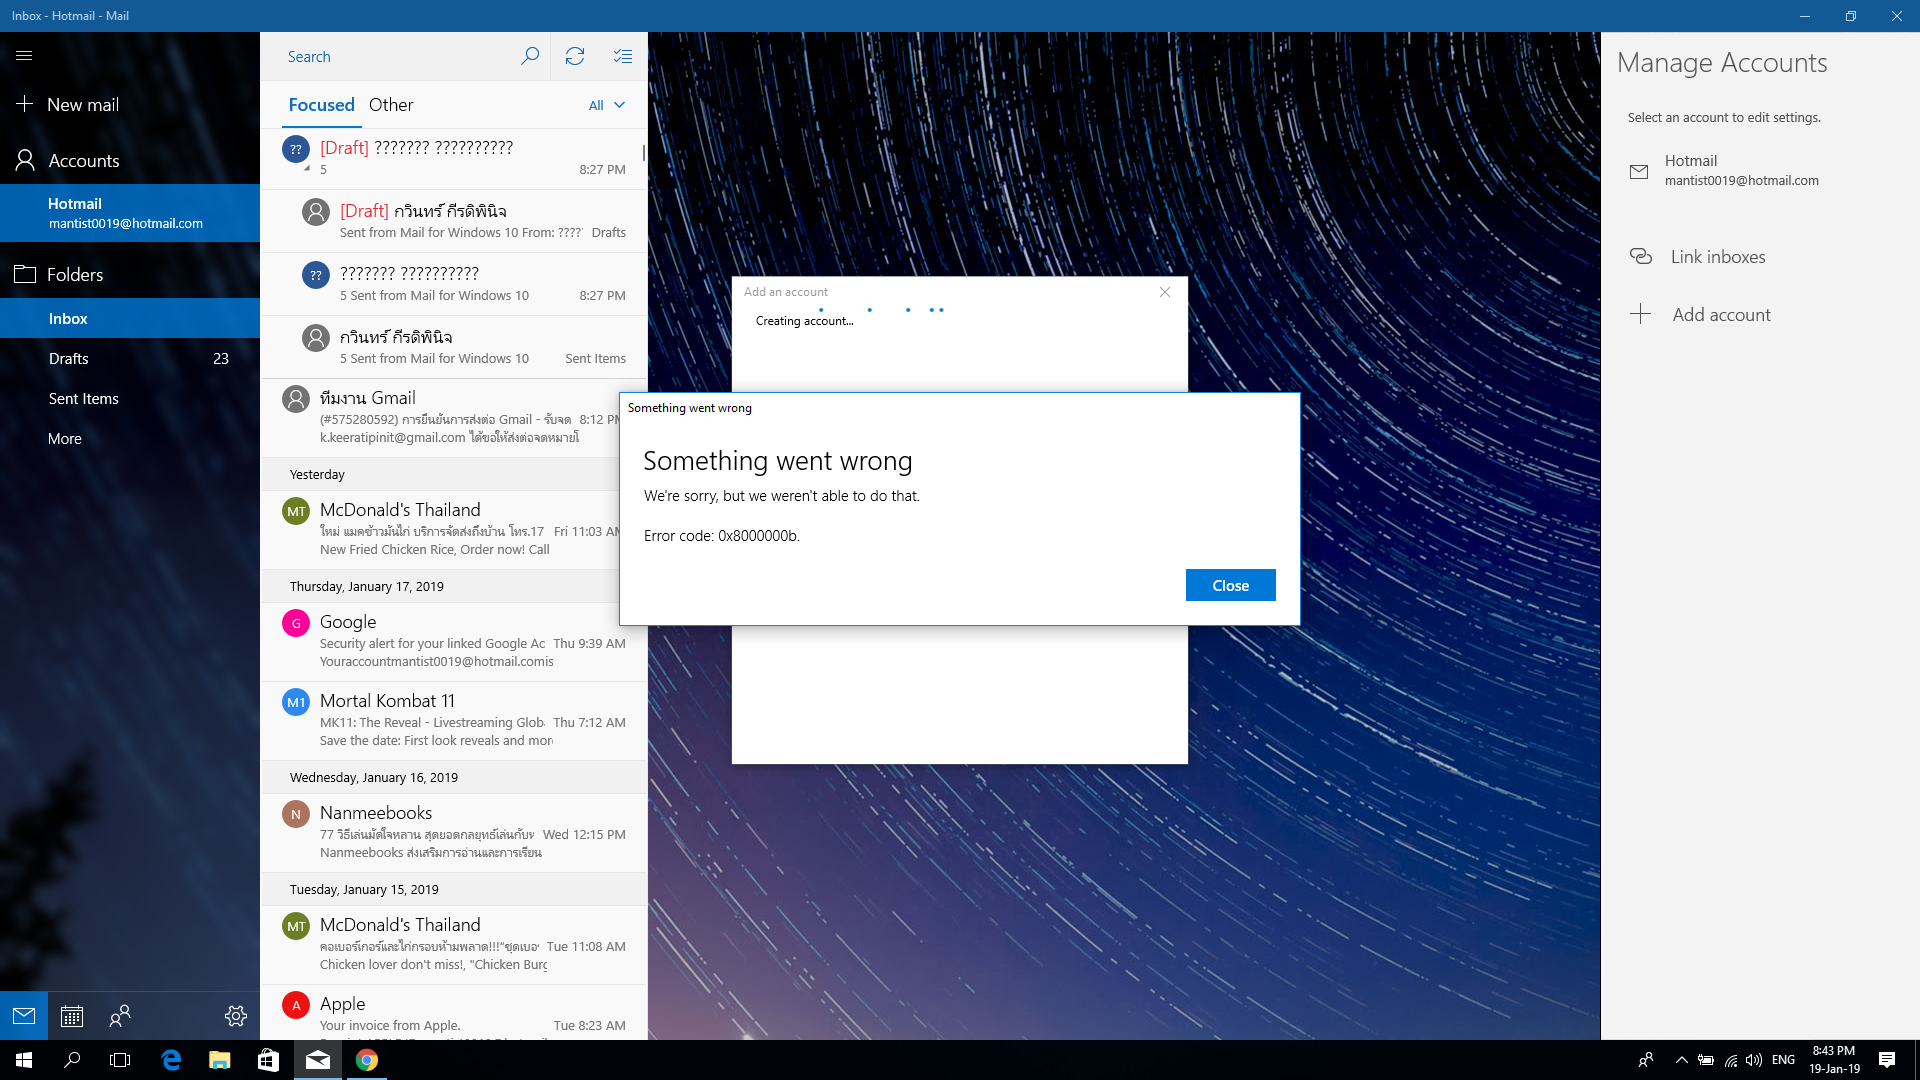Open Google security alert email

tap(454, 642)
